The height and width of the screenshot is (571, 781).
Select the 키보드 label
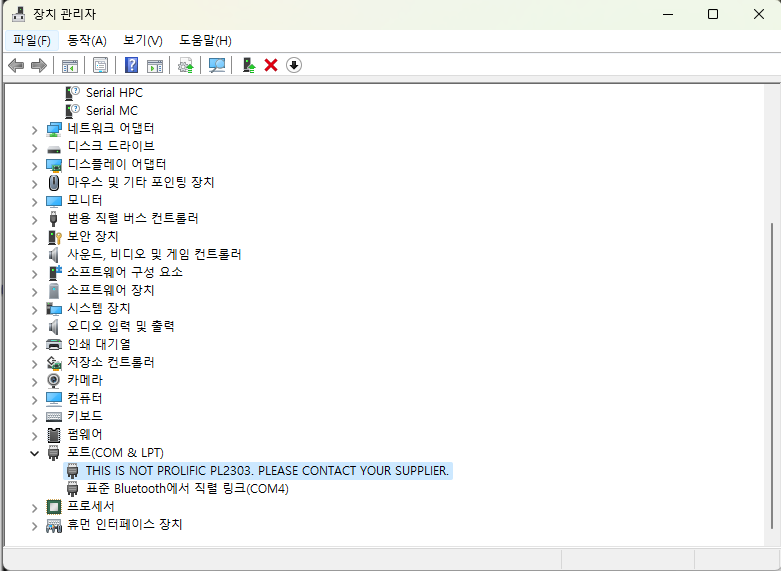pyautogui.click(x=85, y=416)
